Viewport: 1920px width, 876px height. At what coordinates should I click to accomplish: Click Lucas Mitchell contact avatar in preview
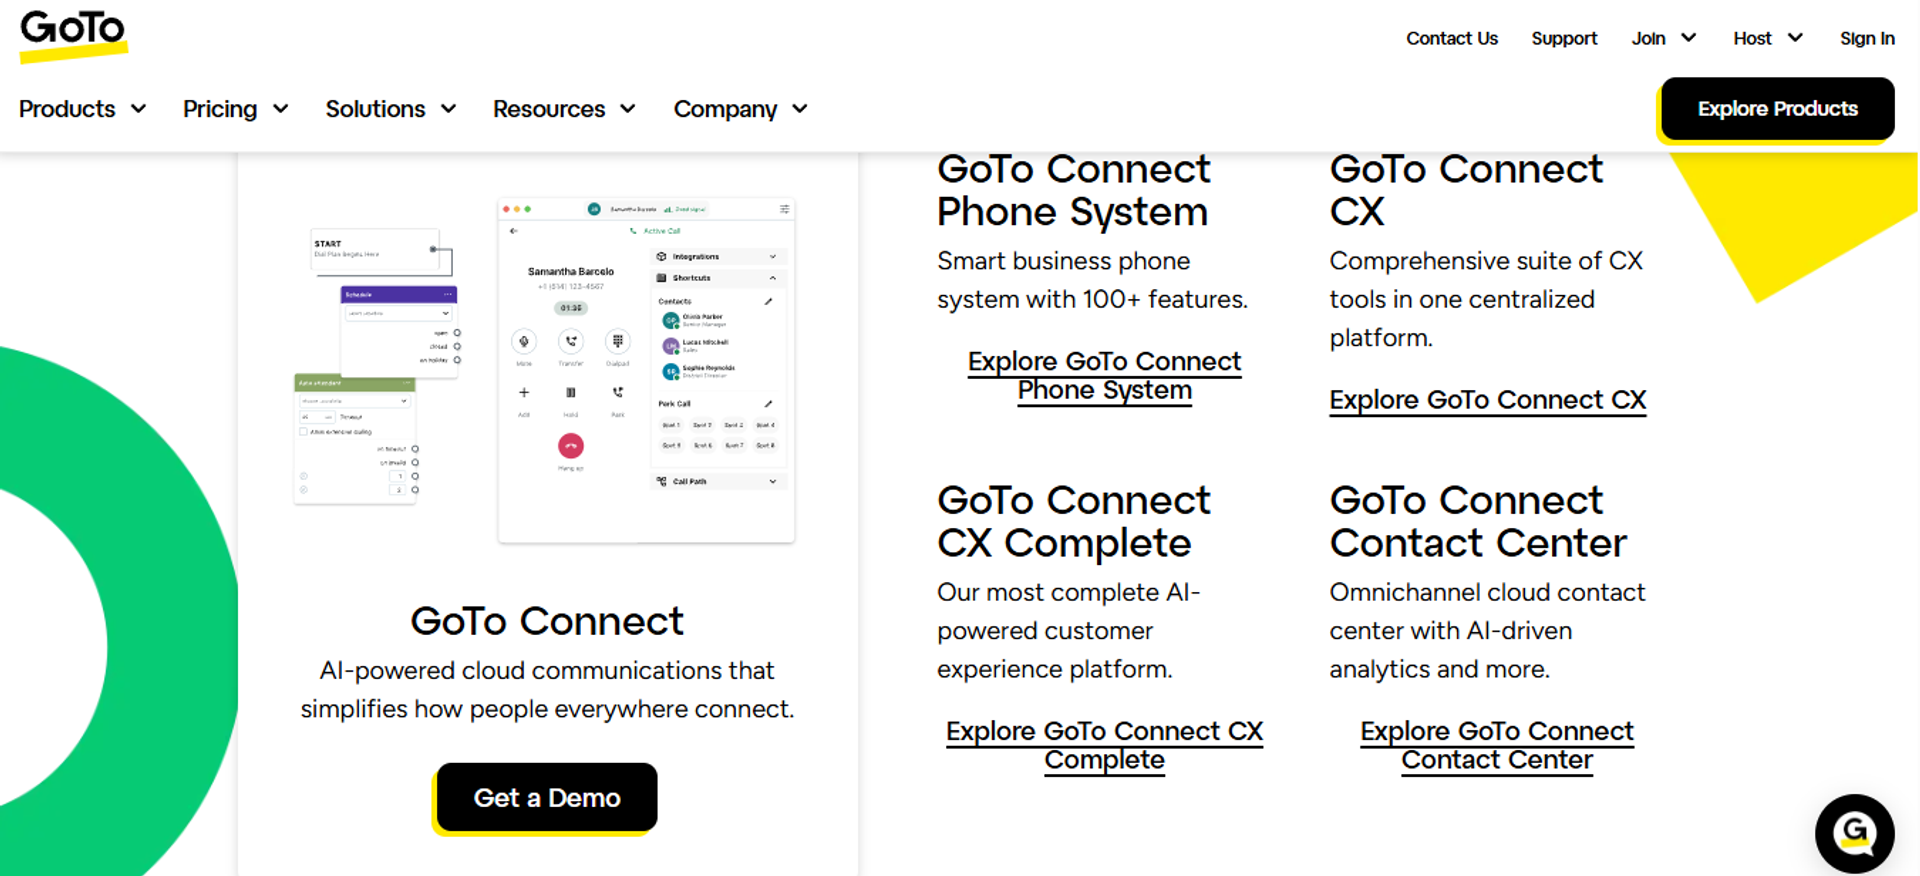coord(671,346)
